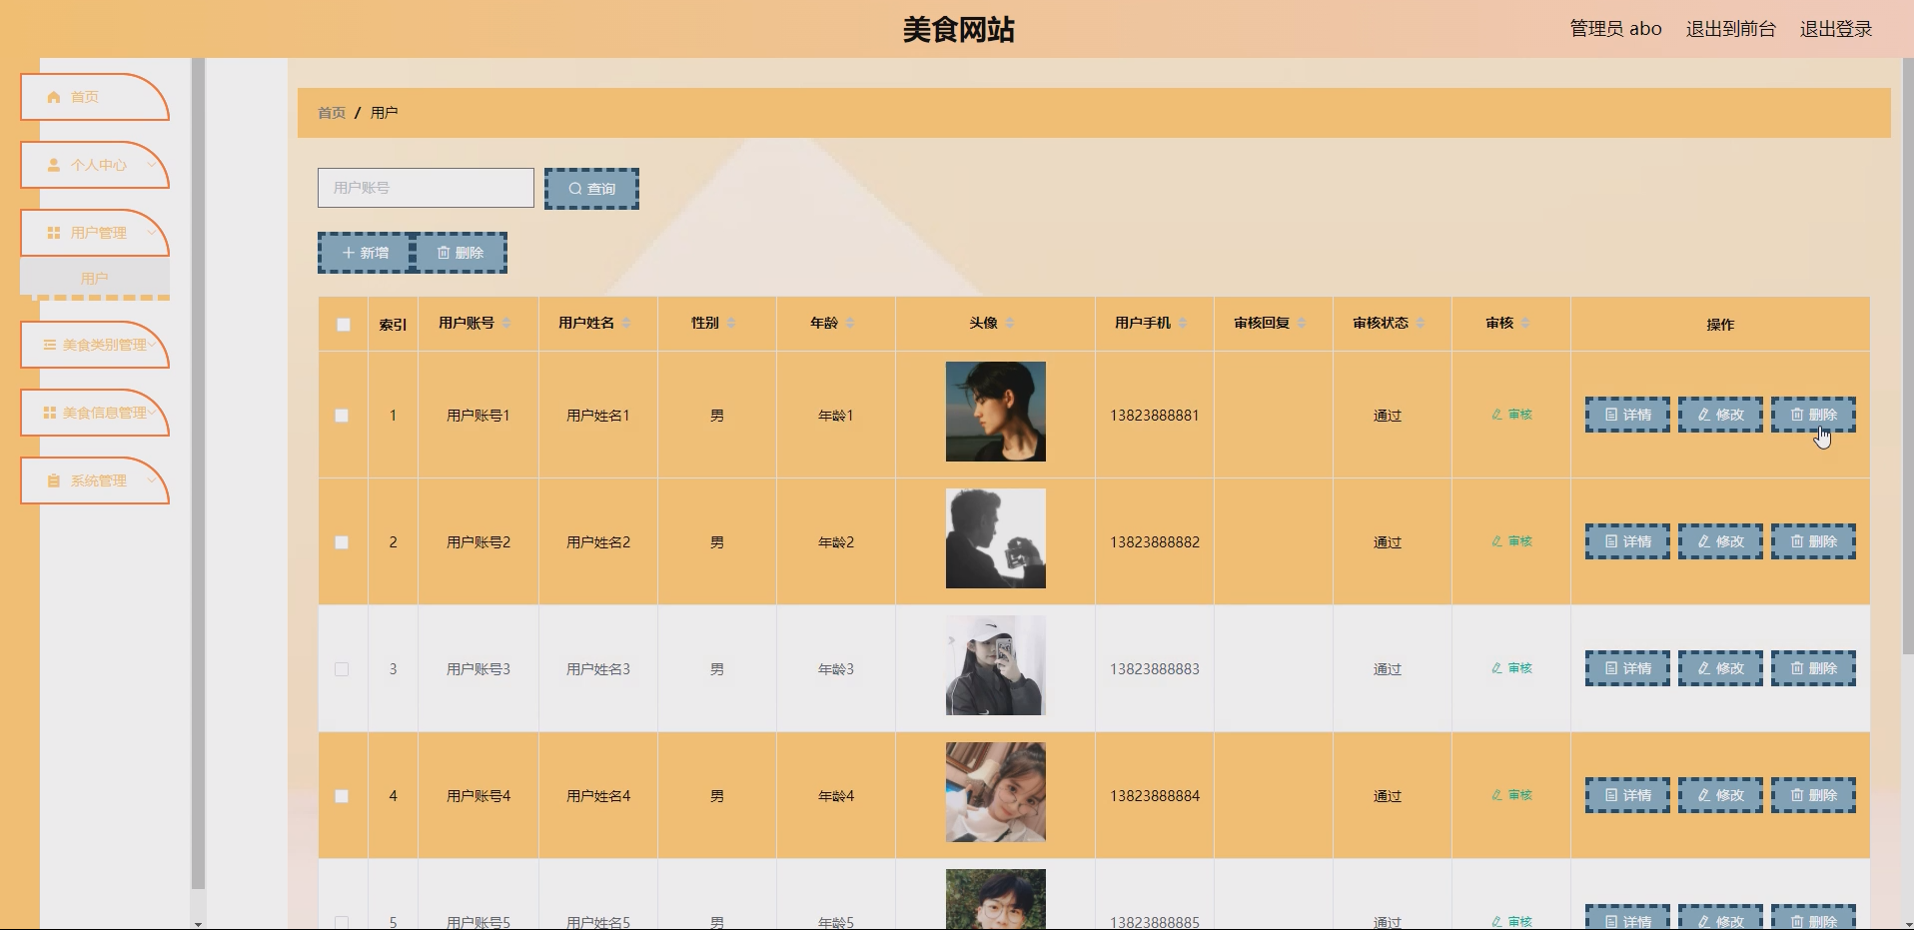Sort by 性别 column arrows

(x=731, y=323)
